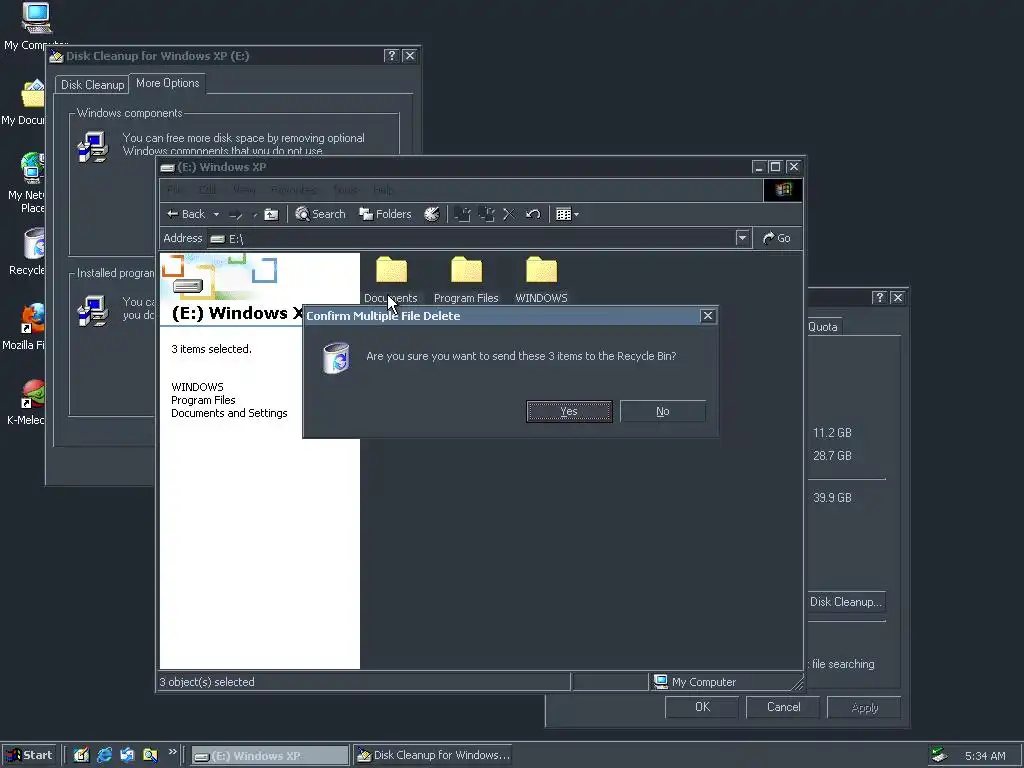Click the Forward arrow in Explorer toolbar
The image size is (1024, 768).
(x=236, y=214)
